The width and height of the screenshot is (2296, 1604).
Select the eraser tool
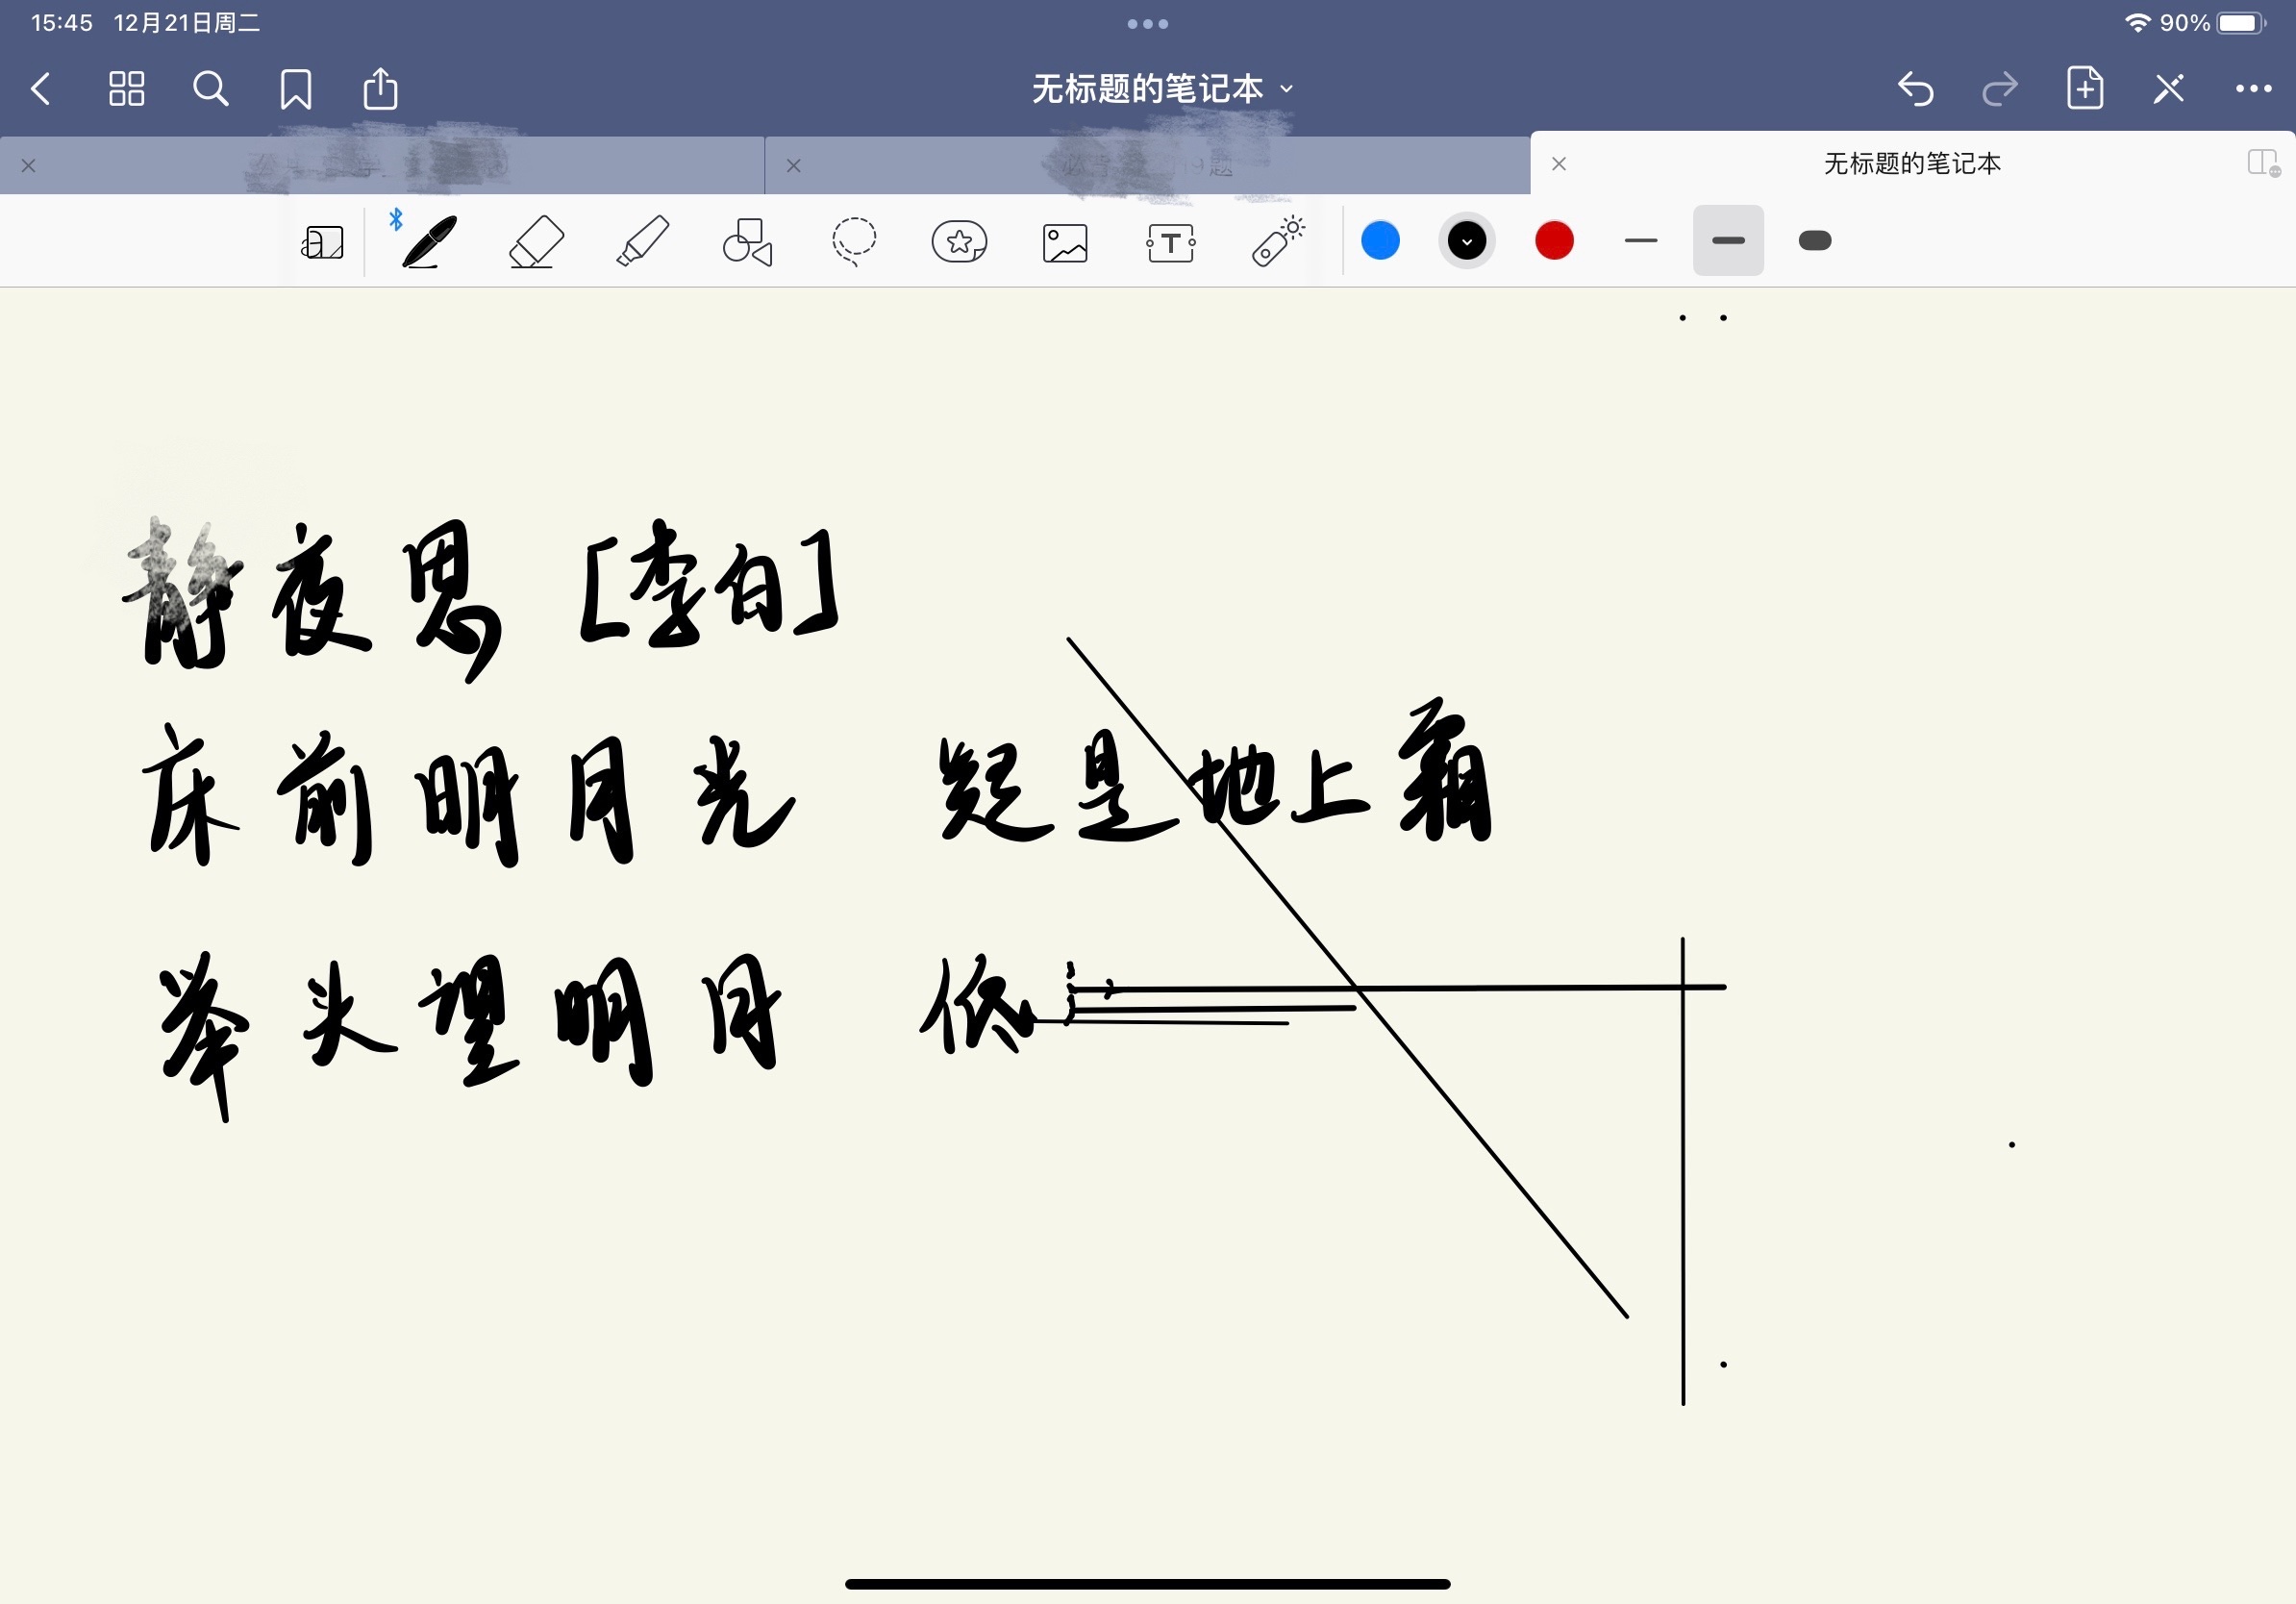pyautogui.click(x=536, y=242)
